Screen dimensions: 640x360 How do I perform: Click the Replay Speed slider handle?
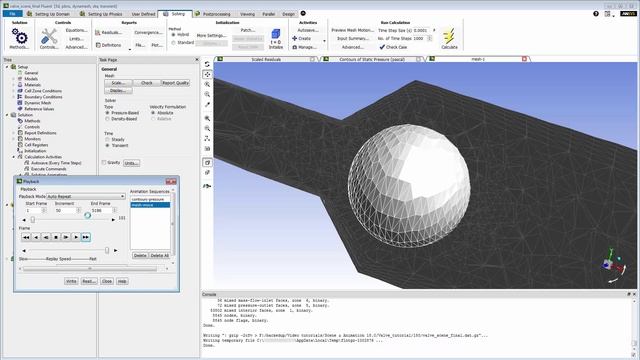[x=107, y=251]
